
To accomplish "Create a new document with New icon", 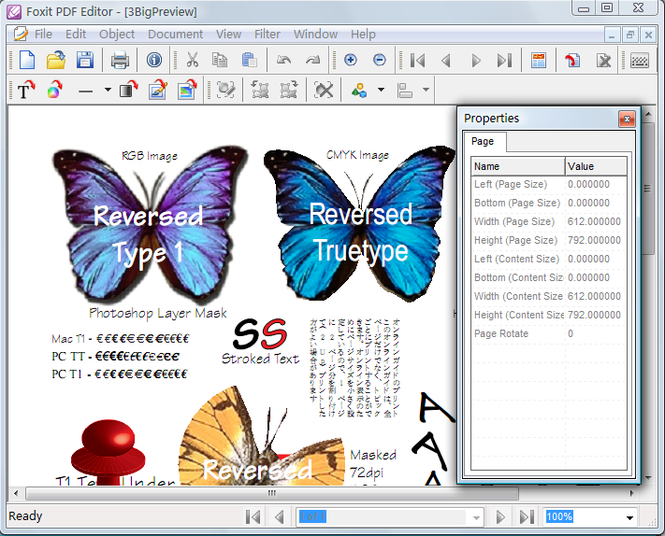I will (x=27, y=60).
